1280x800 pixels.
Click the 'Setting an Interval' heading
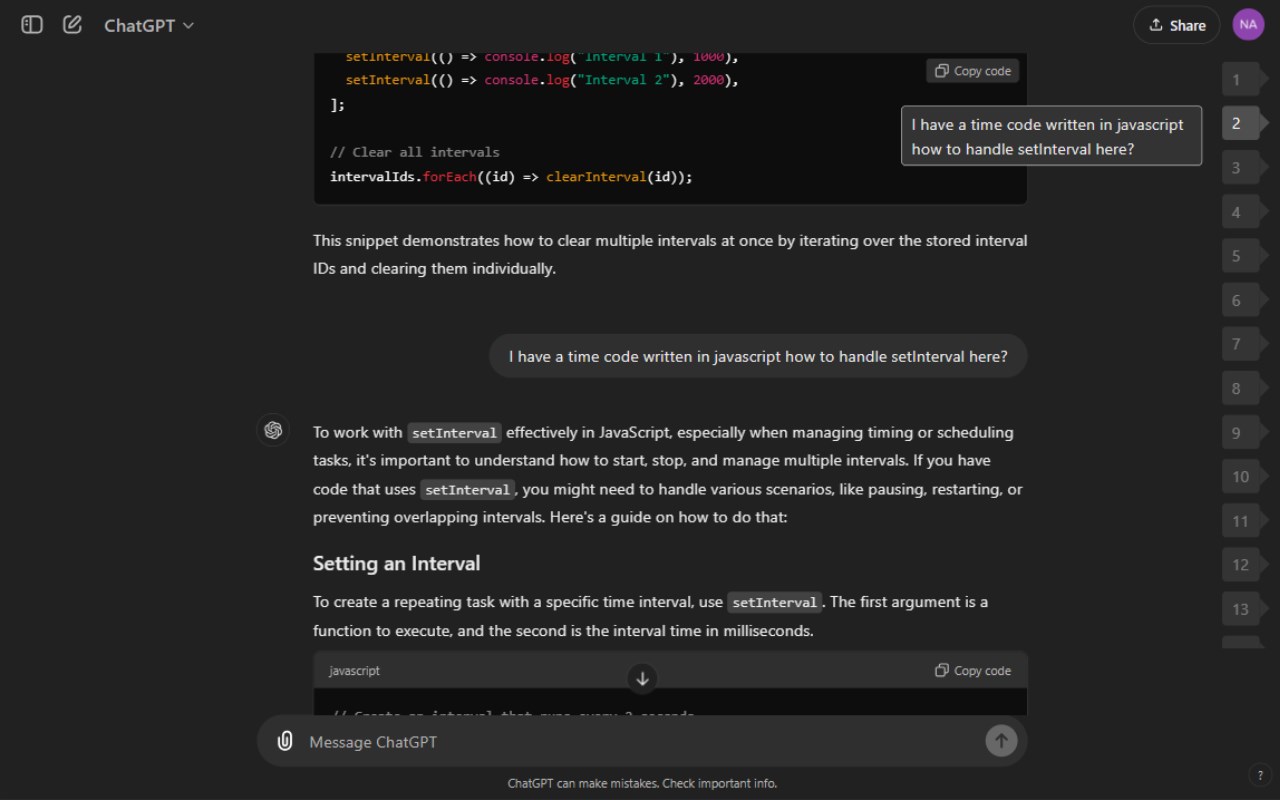point(396,563)
